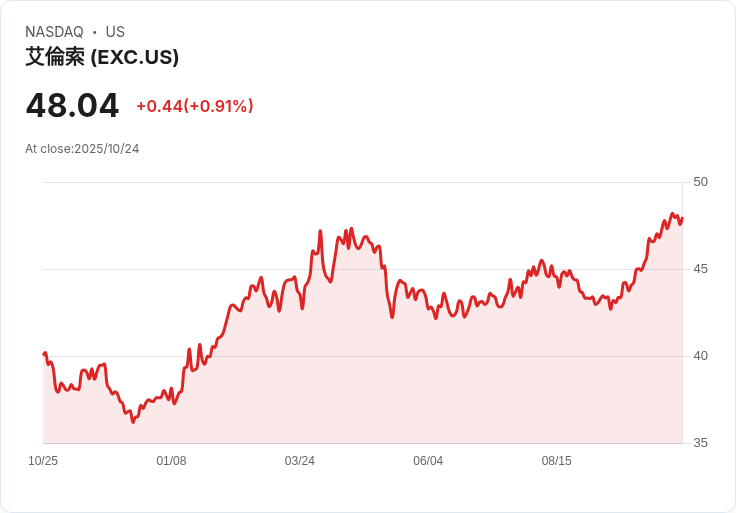Click the 10/25 date axis label
The height and width of the screenshot is (513, 736).
(x=43, y=461)
